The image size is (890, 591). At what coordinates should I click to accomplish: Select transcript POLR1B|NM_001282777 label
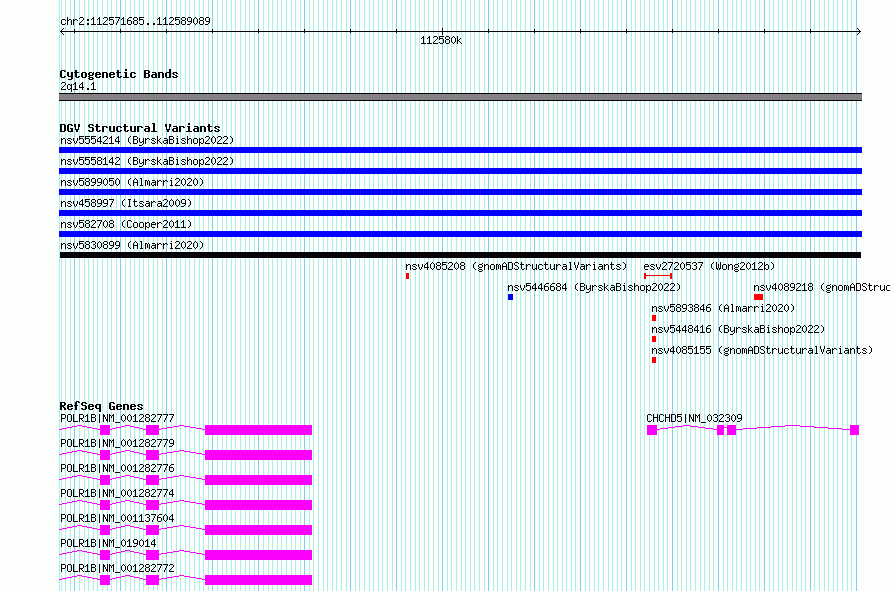click(x=117, y=418)
